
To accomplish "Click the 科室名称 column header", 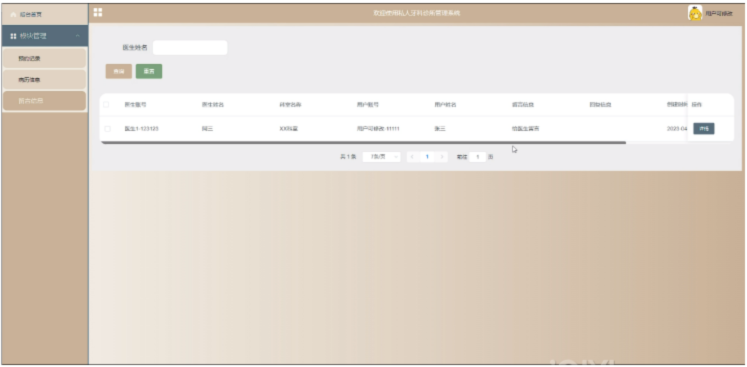I will [290, 105].
